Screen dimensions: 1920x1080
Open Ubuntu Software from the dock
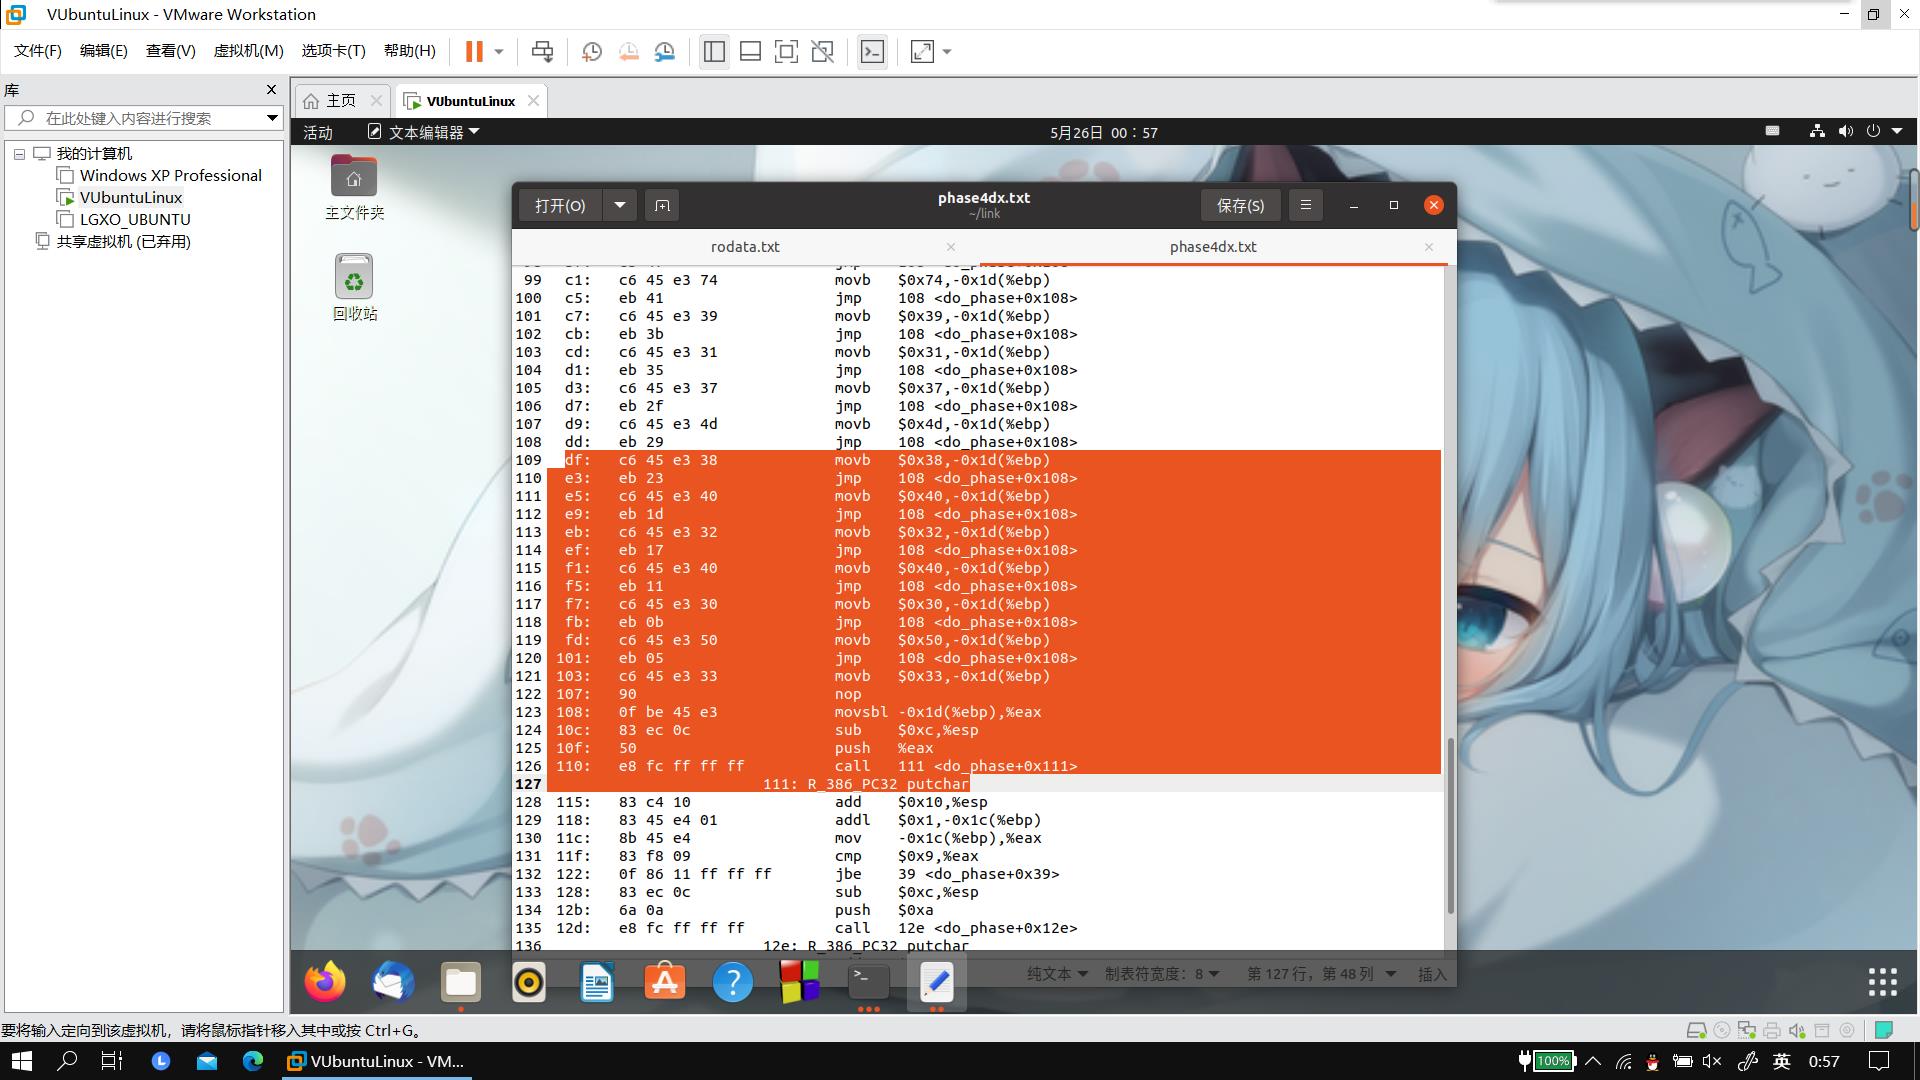coord(665,983)
